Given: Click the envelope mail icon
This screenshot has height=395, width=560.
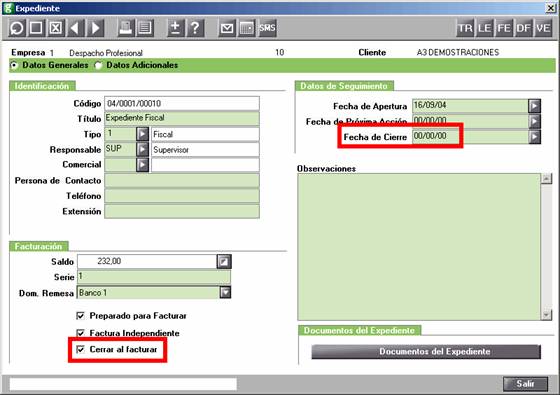Looking at the screenshot, I should pos(227,28).
